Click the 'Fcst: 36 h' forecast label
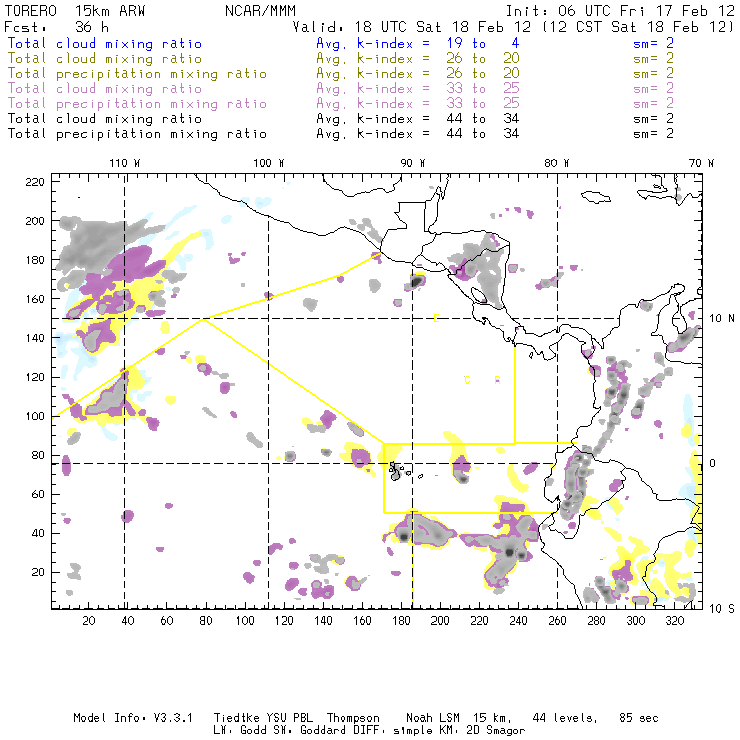This screenshot has width=740, height=740. pos(57,26)
